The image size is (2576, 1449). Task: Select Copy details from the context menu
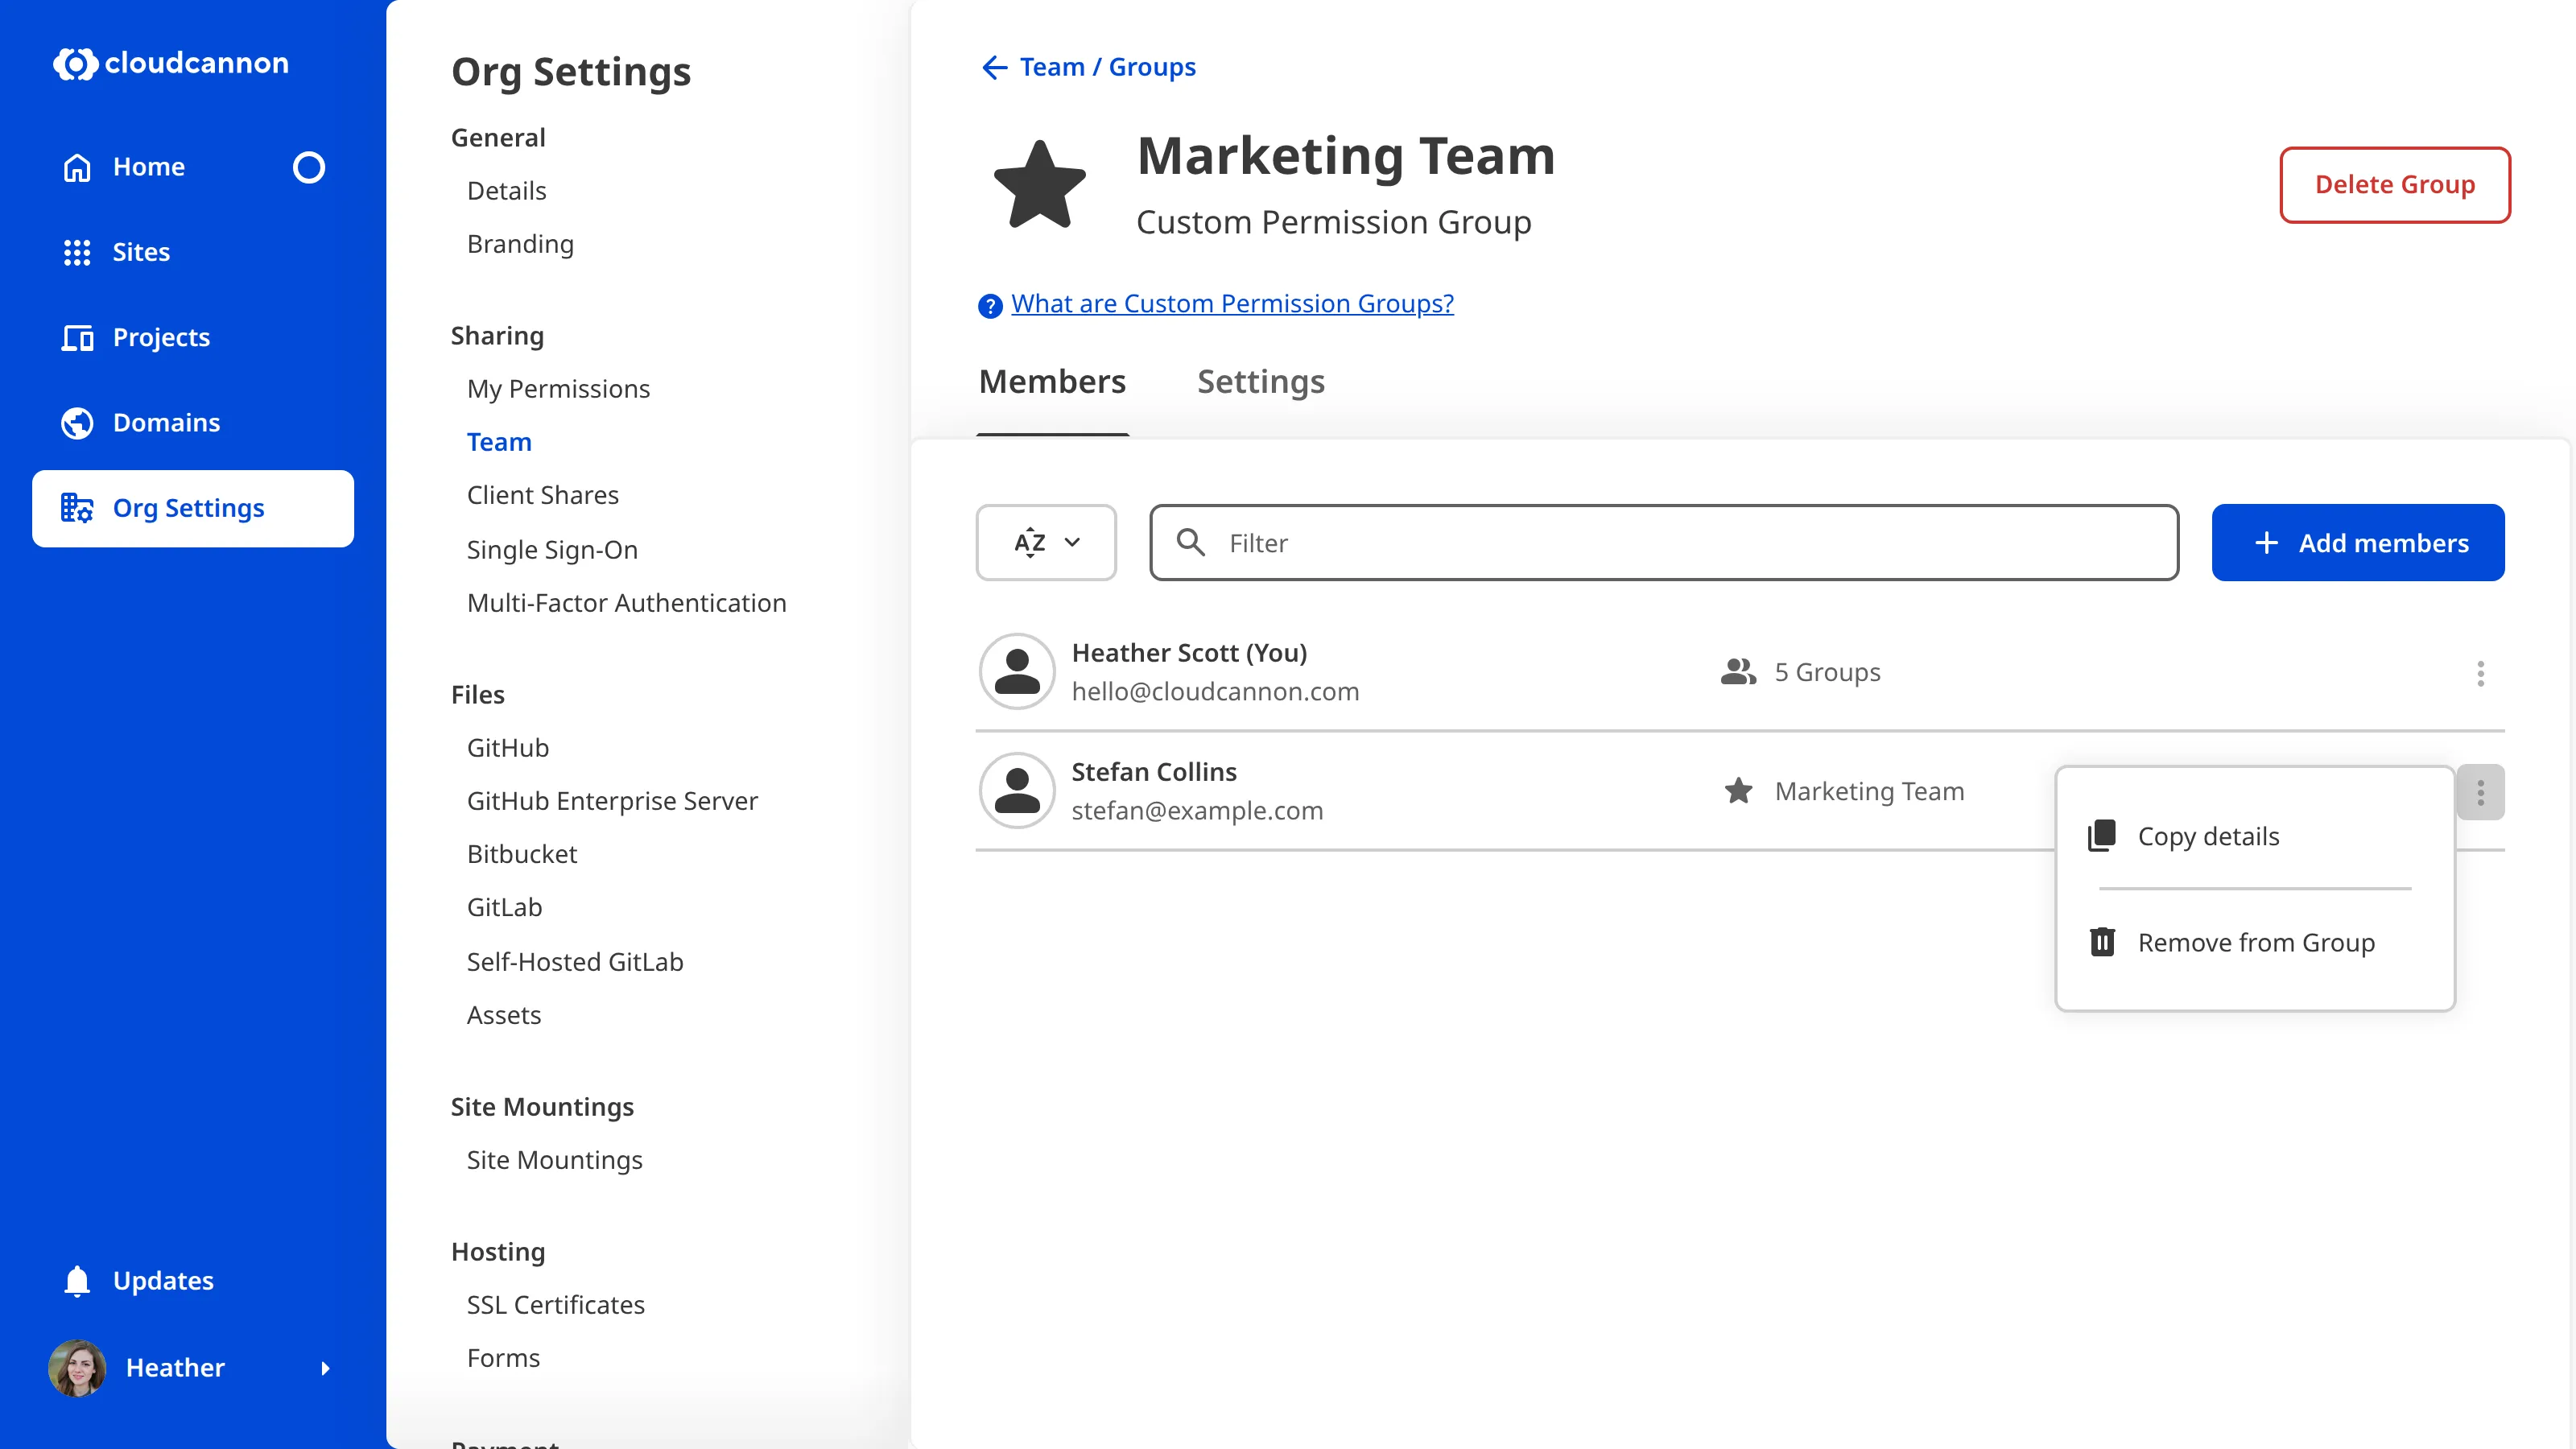tap(2208, 836)
